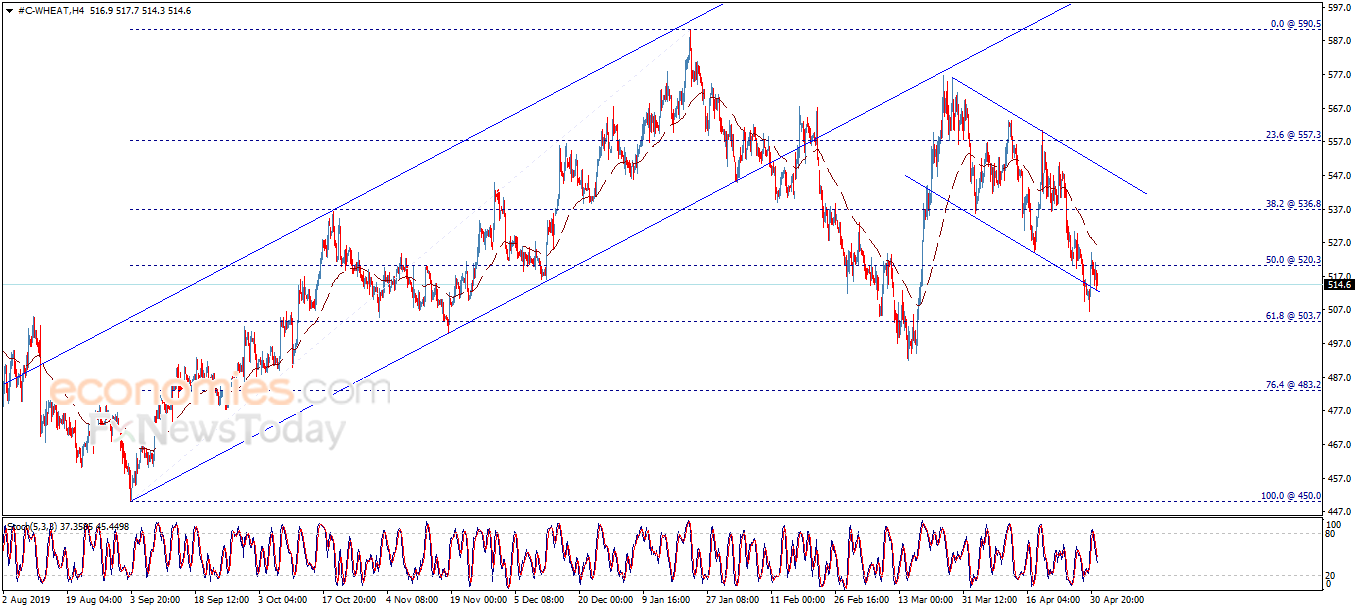Click the 11 Feb 00:00 date label

[x=795, y=601]
